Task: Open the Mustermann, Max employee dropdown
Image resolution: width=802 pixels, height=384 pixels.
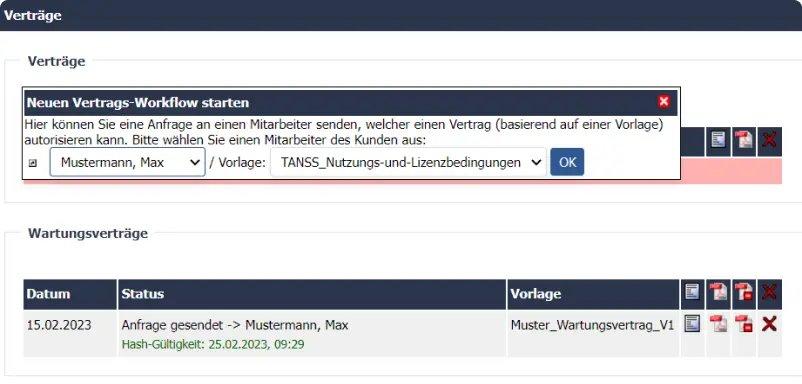Action: click(127, 162)
